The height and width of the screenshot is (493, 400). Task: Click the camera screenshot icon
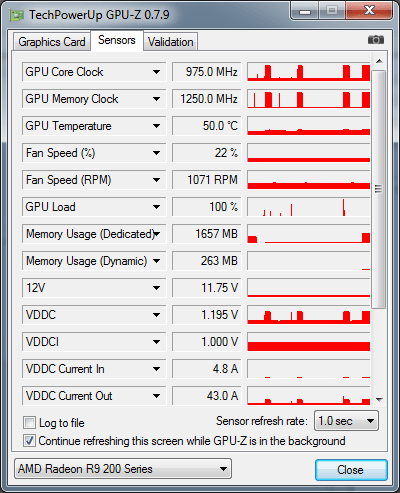376,40
